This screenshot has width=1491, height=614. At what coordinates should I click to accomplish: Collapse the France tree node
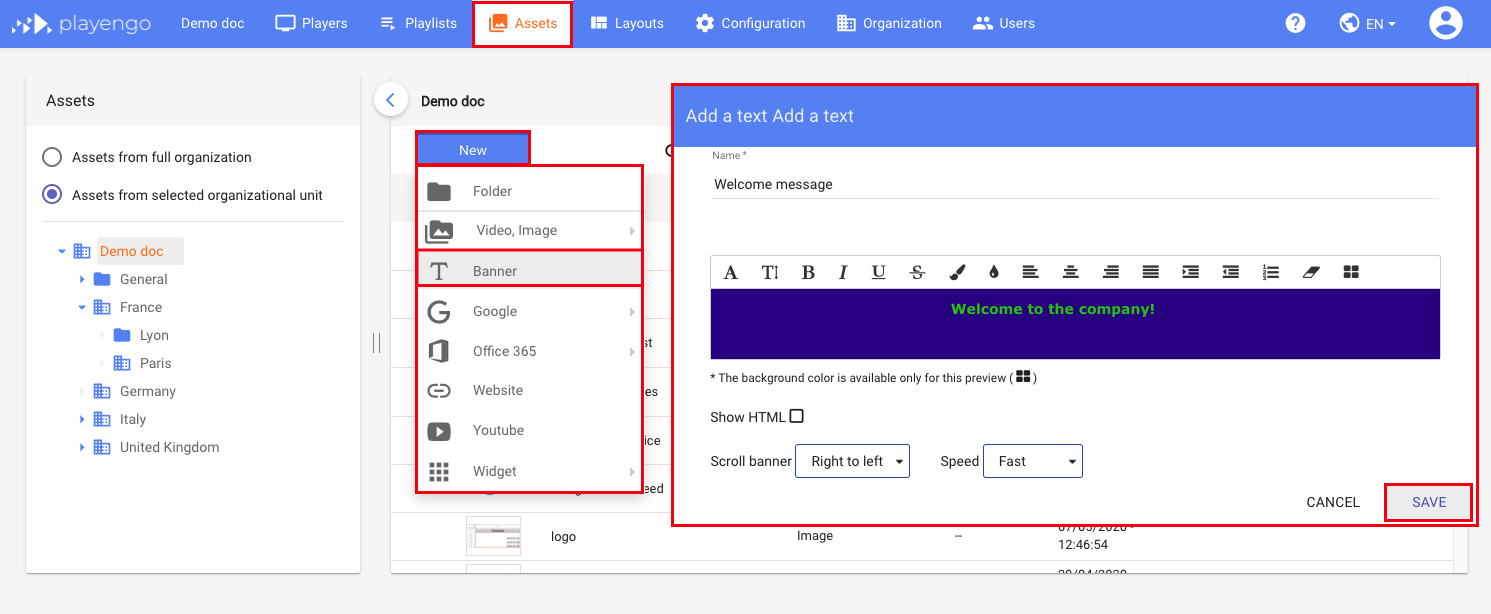tap(82, 307)
